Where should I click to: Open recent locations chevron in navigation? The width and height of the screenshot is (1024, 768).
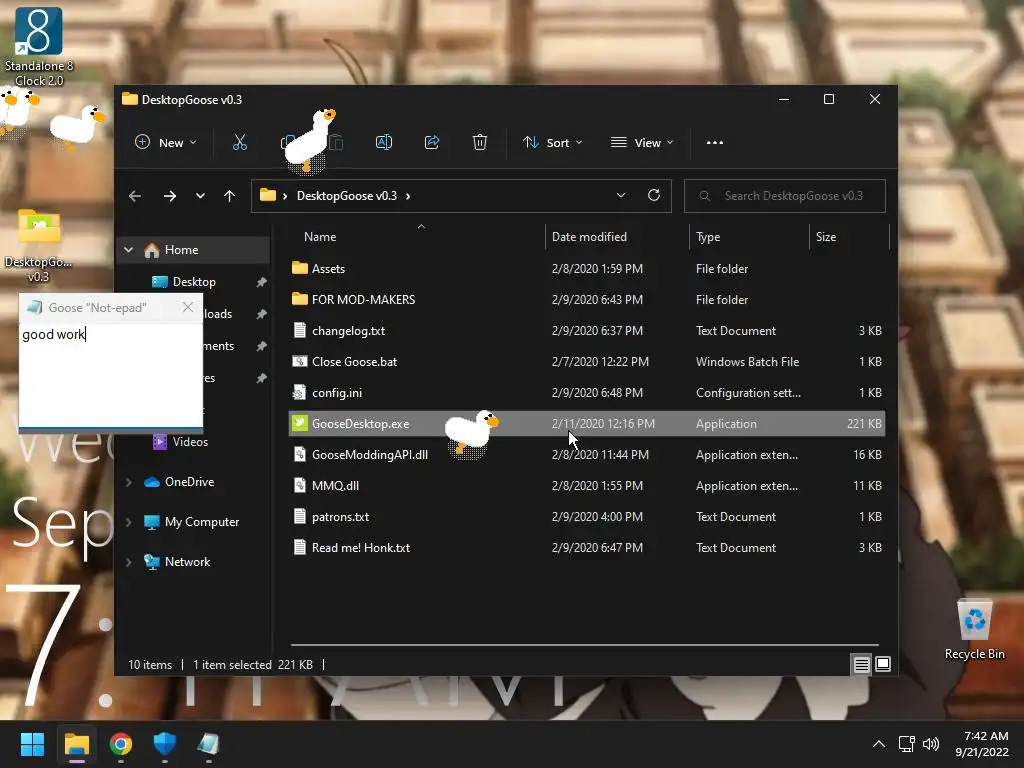(x=200, y=196)
